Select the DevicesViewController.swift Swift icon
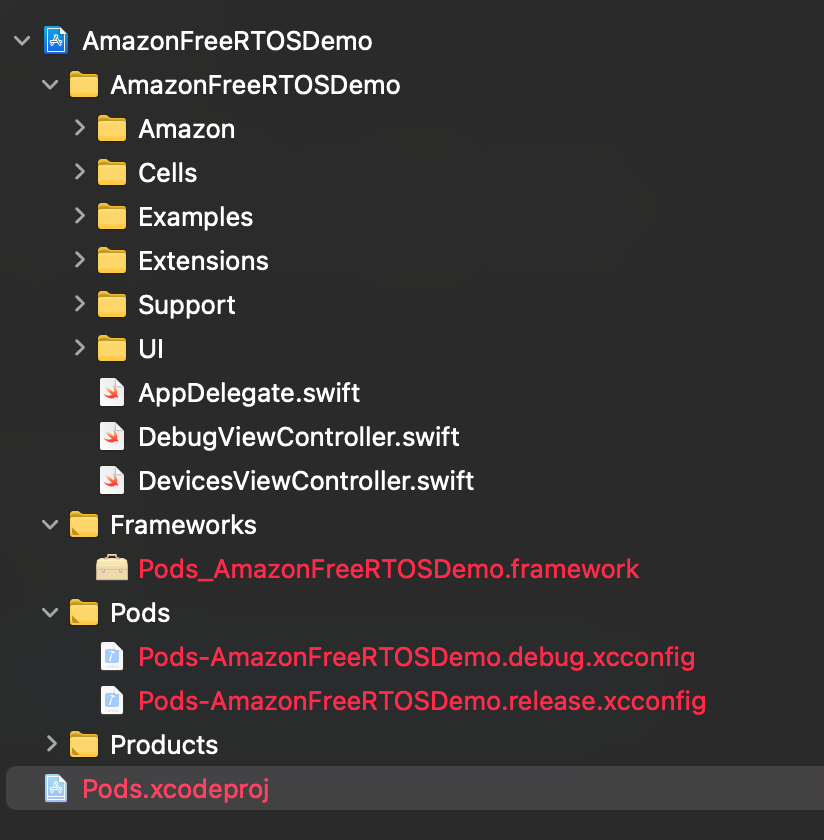Screen dimensions: 824x840 point(112,480)
